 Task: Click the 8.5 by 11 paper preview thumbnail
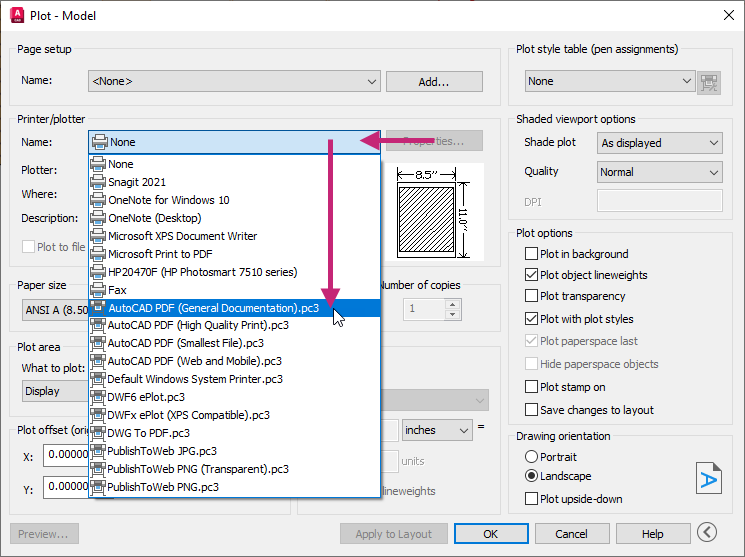coord(433,212)
